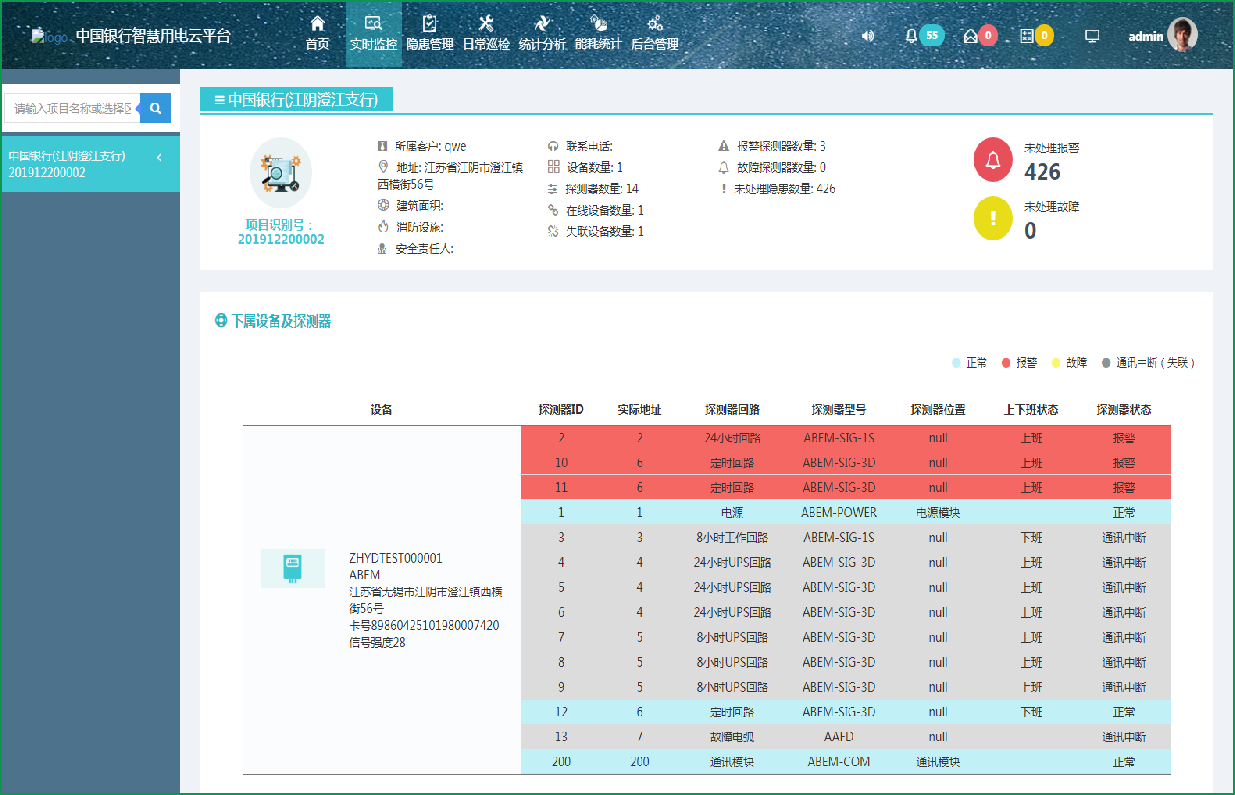Open the monitor screen icon in header
The height and width of the screenshot is (795, 1235).
click(1092, 36)
